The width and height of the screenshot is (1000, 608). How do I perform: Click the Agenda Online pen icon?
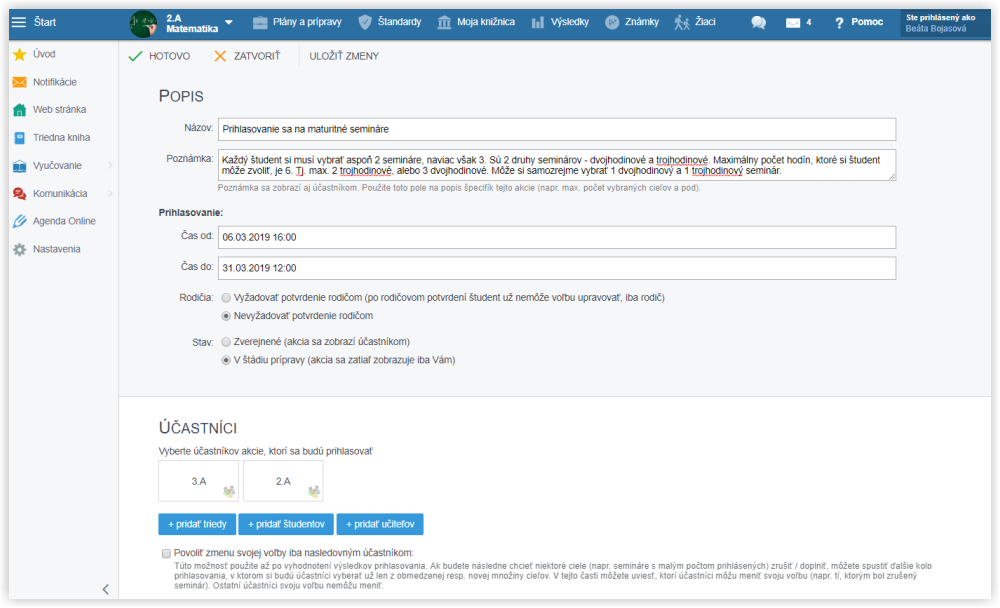pos(20,221)
